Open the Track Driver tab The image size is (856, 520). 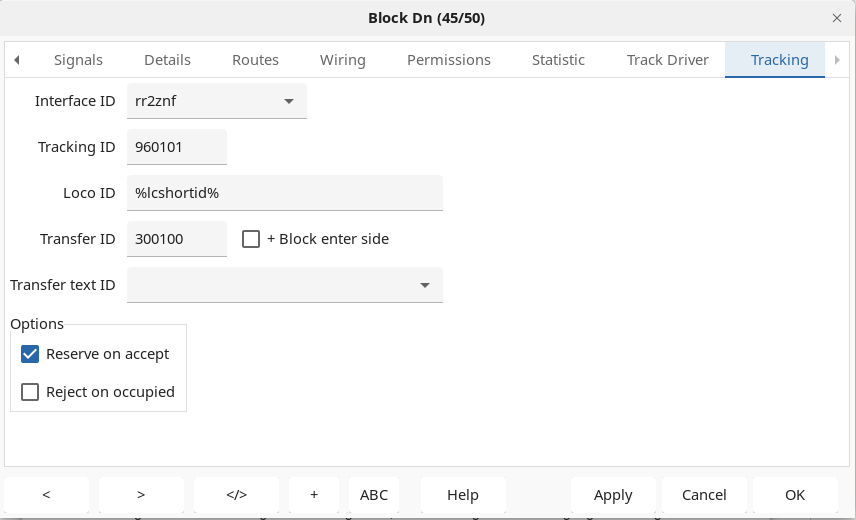coord(667,60)
